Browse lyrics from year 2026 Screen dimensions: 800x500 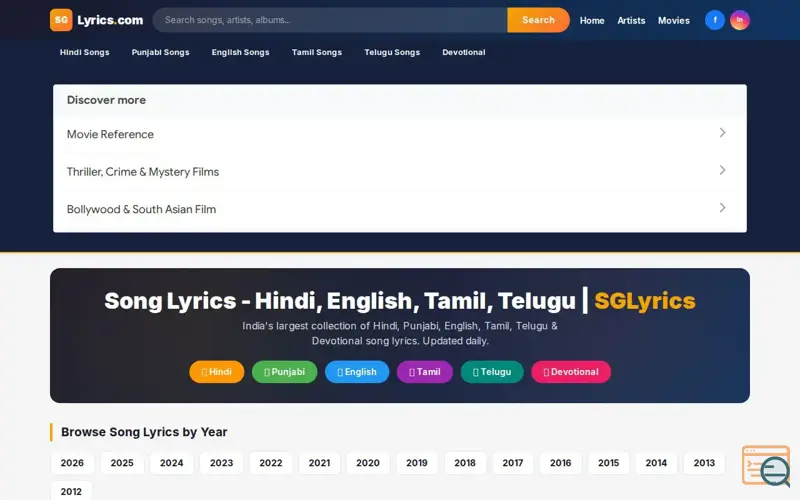[72, 463]
